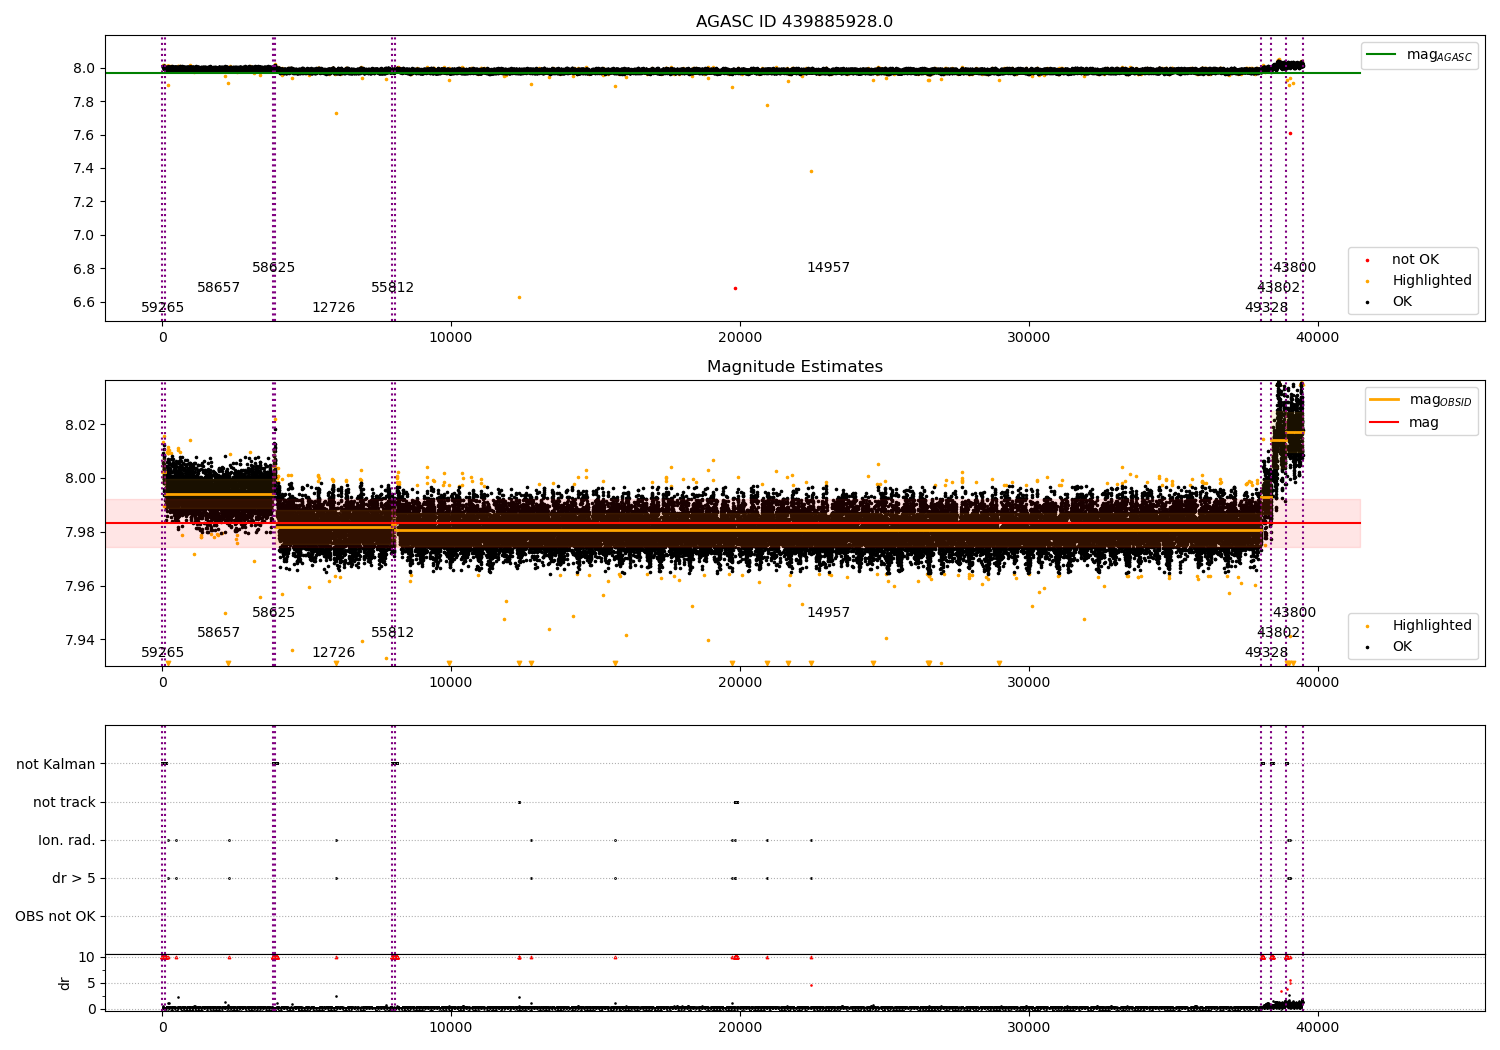Click the "7.2" y-axis tick label

pos(84,202)
